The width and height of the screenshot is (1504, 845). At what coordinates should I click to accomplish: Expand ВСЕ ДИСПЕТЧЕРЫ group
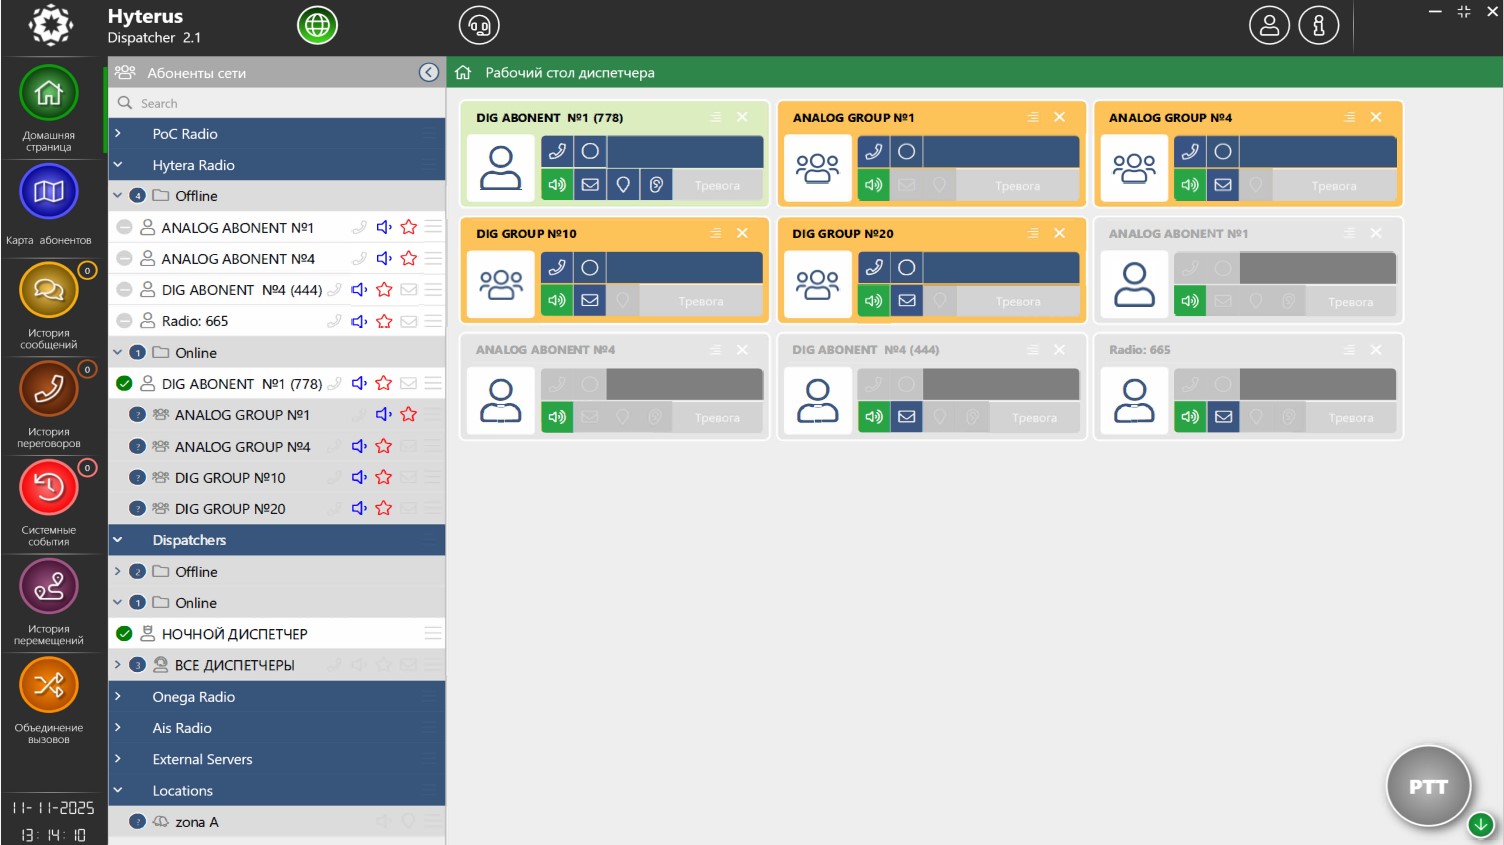click(118, 665)
